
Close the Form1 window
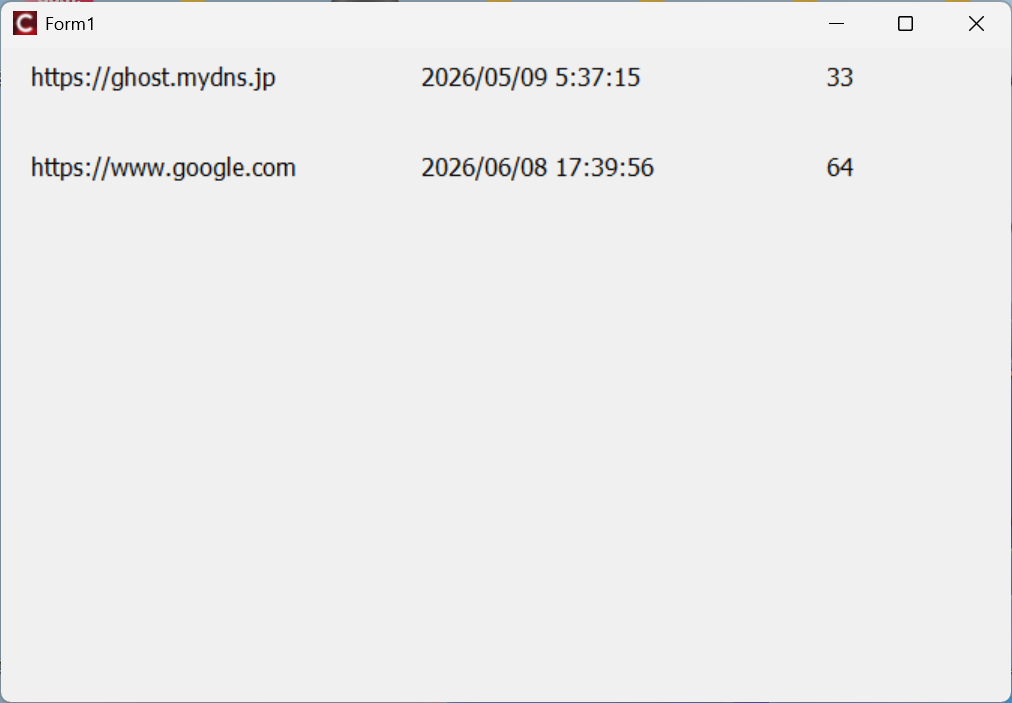976,24
